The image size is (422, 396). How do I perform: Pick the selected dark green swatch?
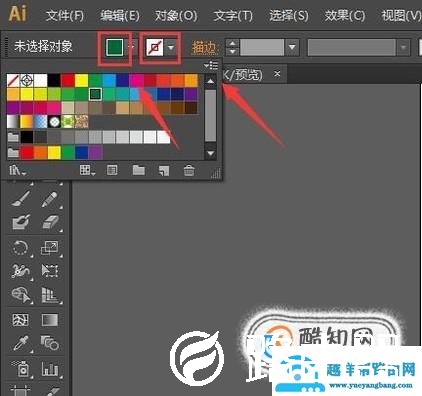click(95, 94)
